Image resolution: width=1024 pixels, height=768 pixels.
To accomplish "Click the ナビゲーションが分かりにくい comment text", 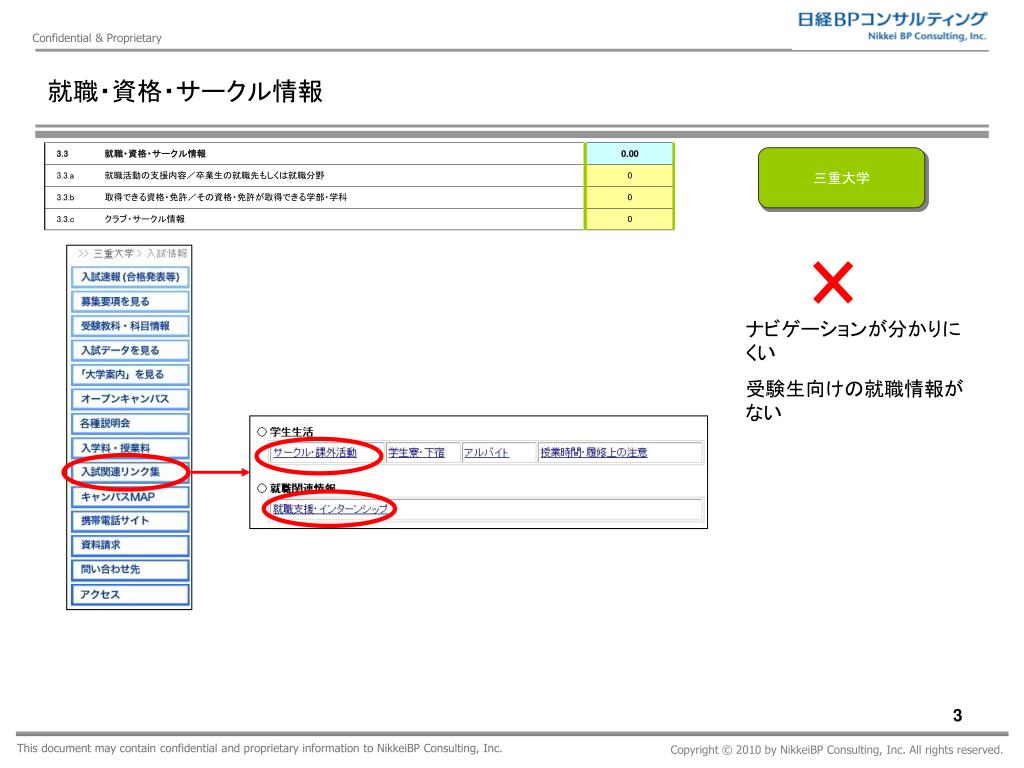I will click(853, 340).
